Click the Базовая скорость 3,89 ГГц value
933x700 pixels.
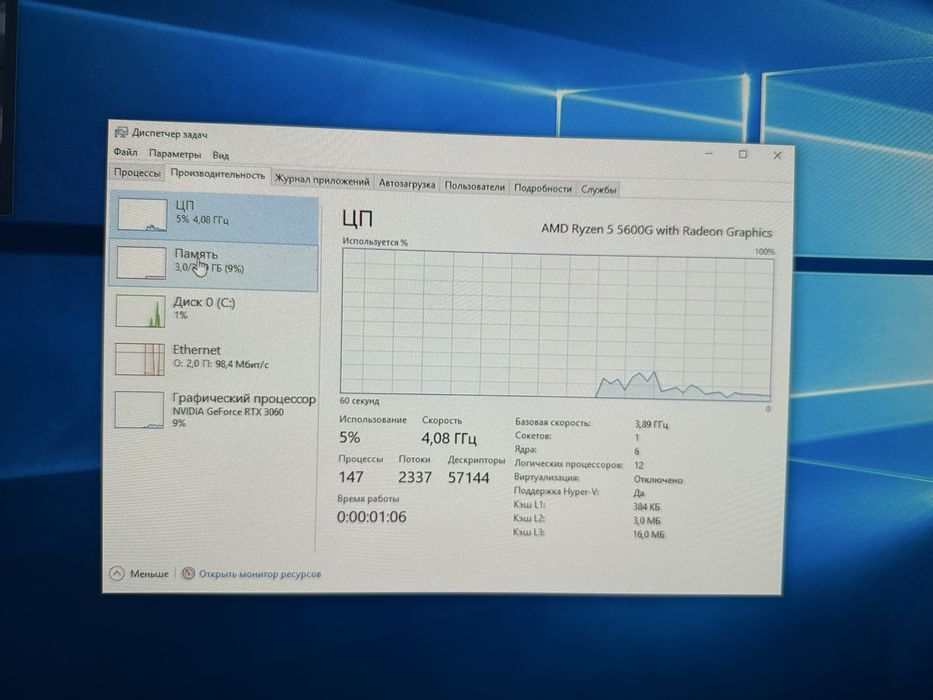click(652, 424)
